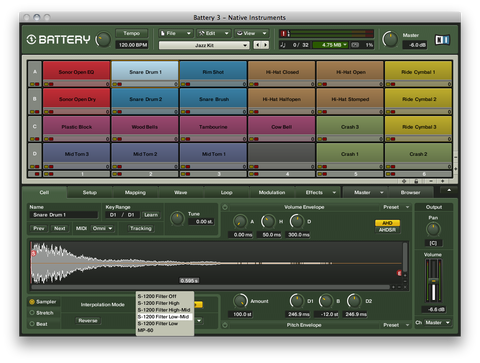Screen dimensions: 480x363
Task: Click the Name field showing Snare Drum 1
Action: 64,215
